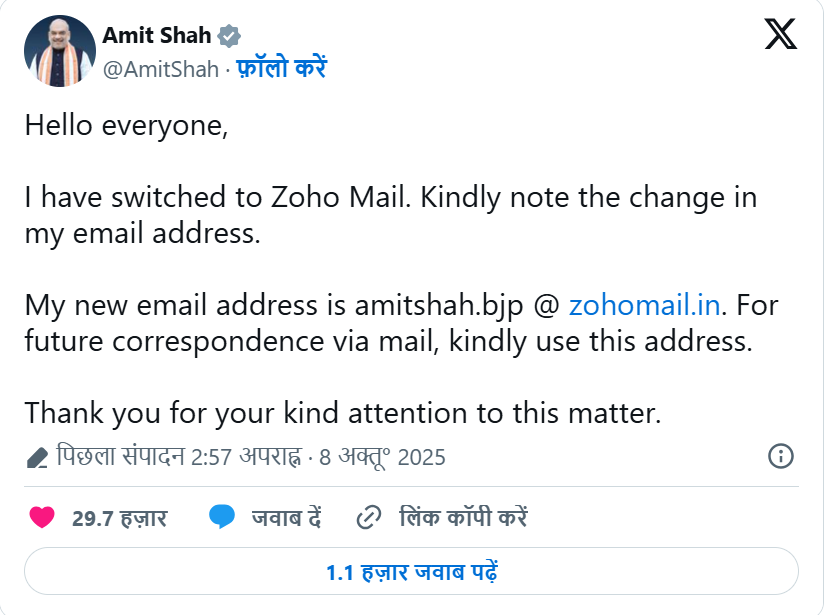Click the chain link copy icon
Viewport: 832px width, 615px height.
click(369, 517)
